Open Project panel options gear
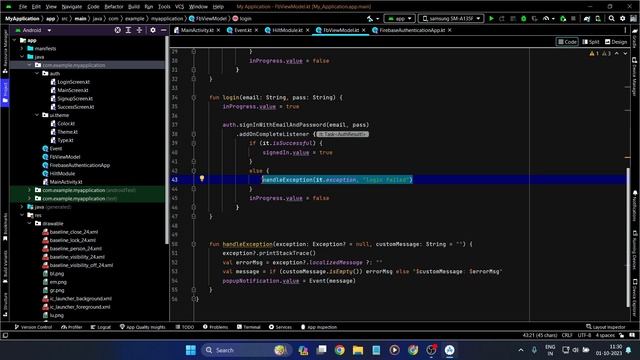 point(153,30)
